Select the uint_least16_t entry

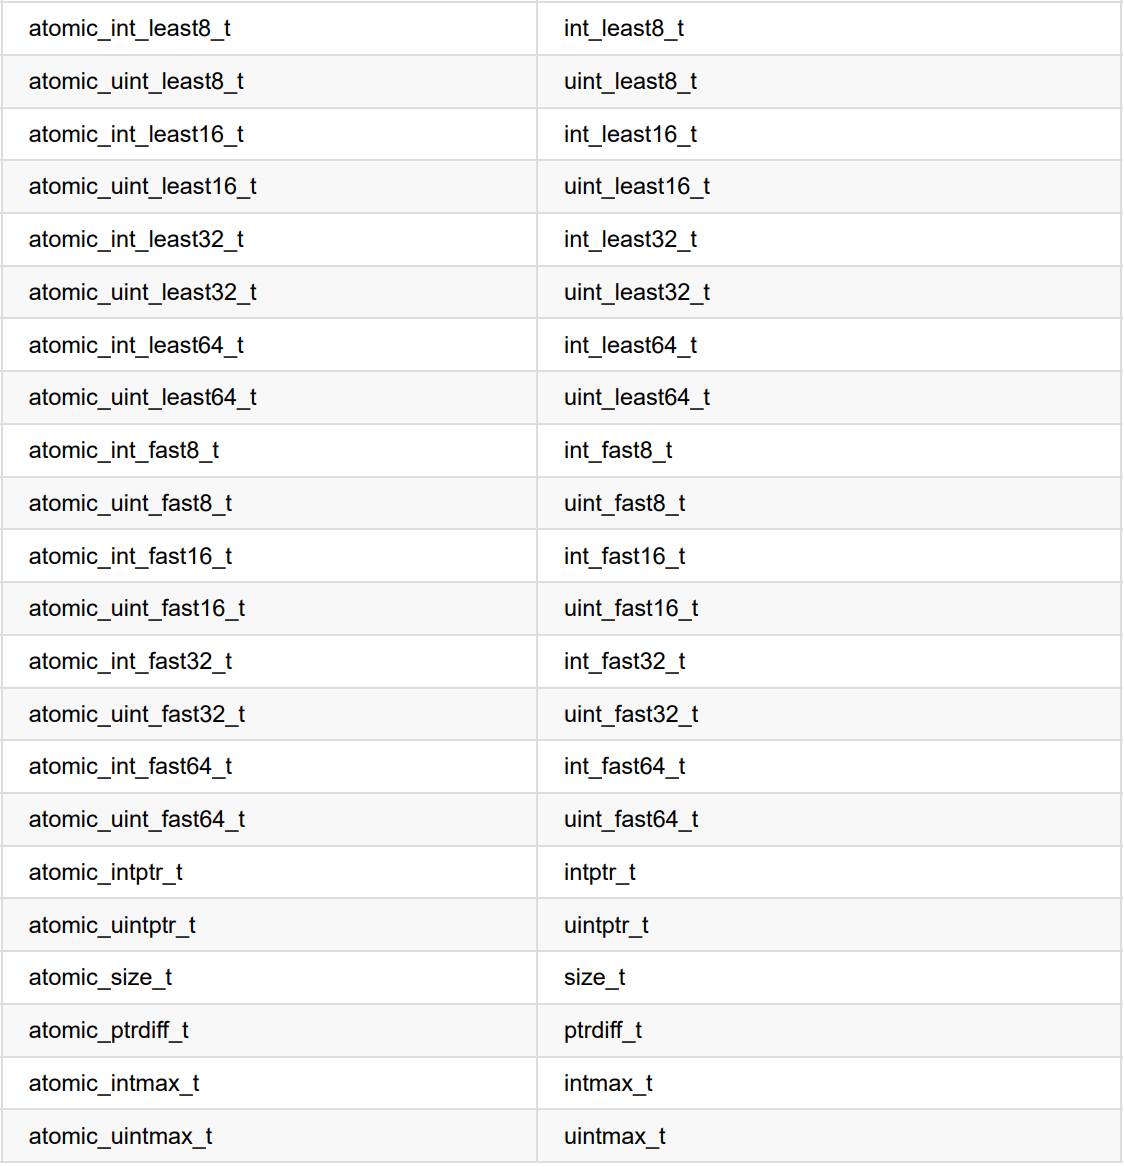(637, 187)
